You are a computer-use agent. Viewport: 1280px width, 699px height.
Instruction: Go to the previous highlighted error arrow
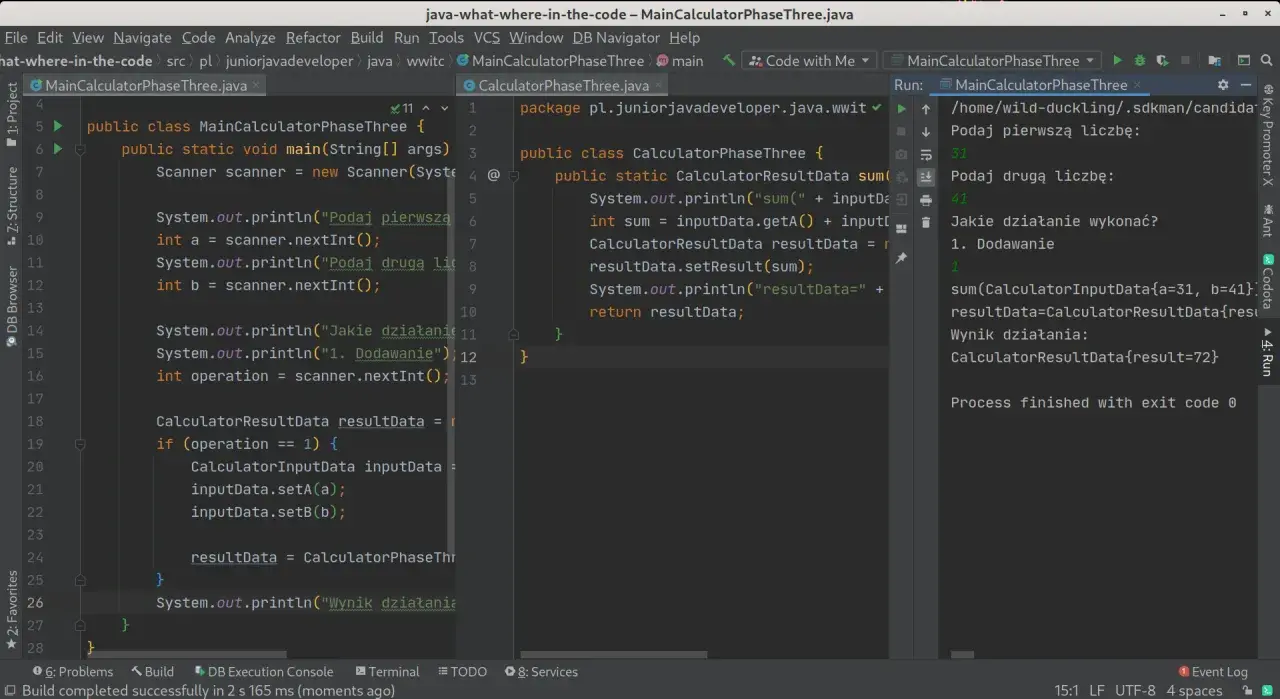(x=427, y=108)
